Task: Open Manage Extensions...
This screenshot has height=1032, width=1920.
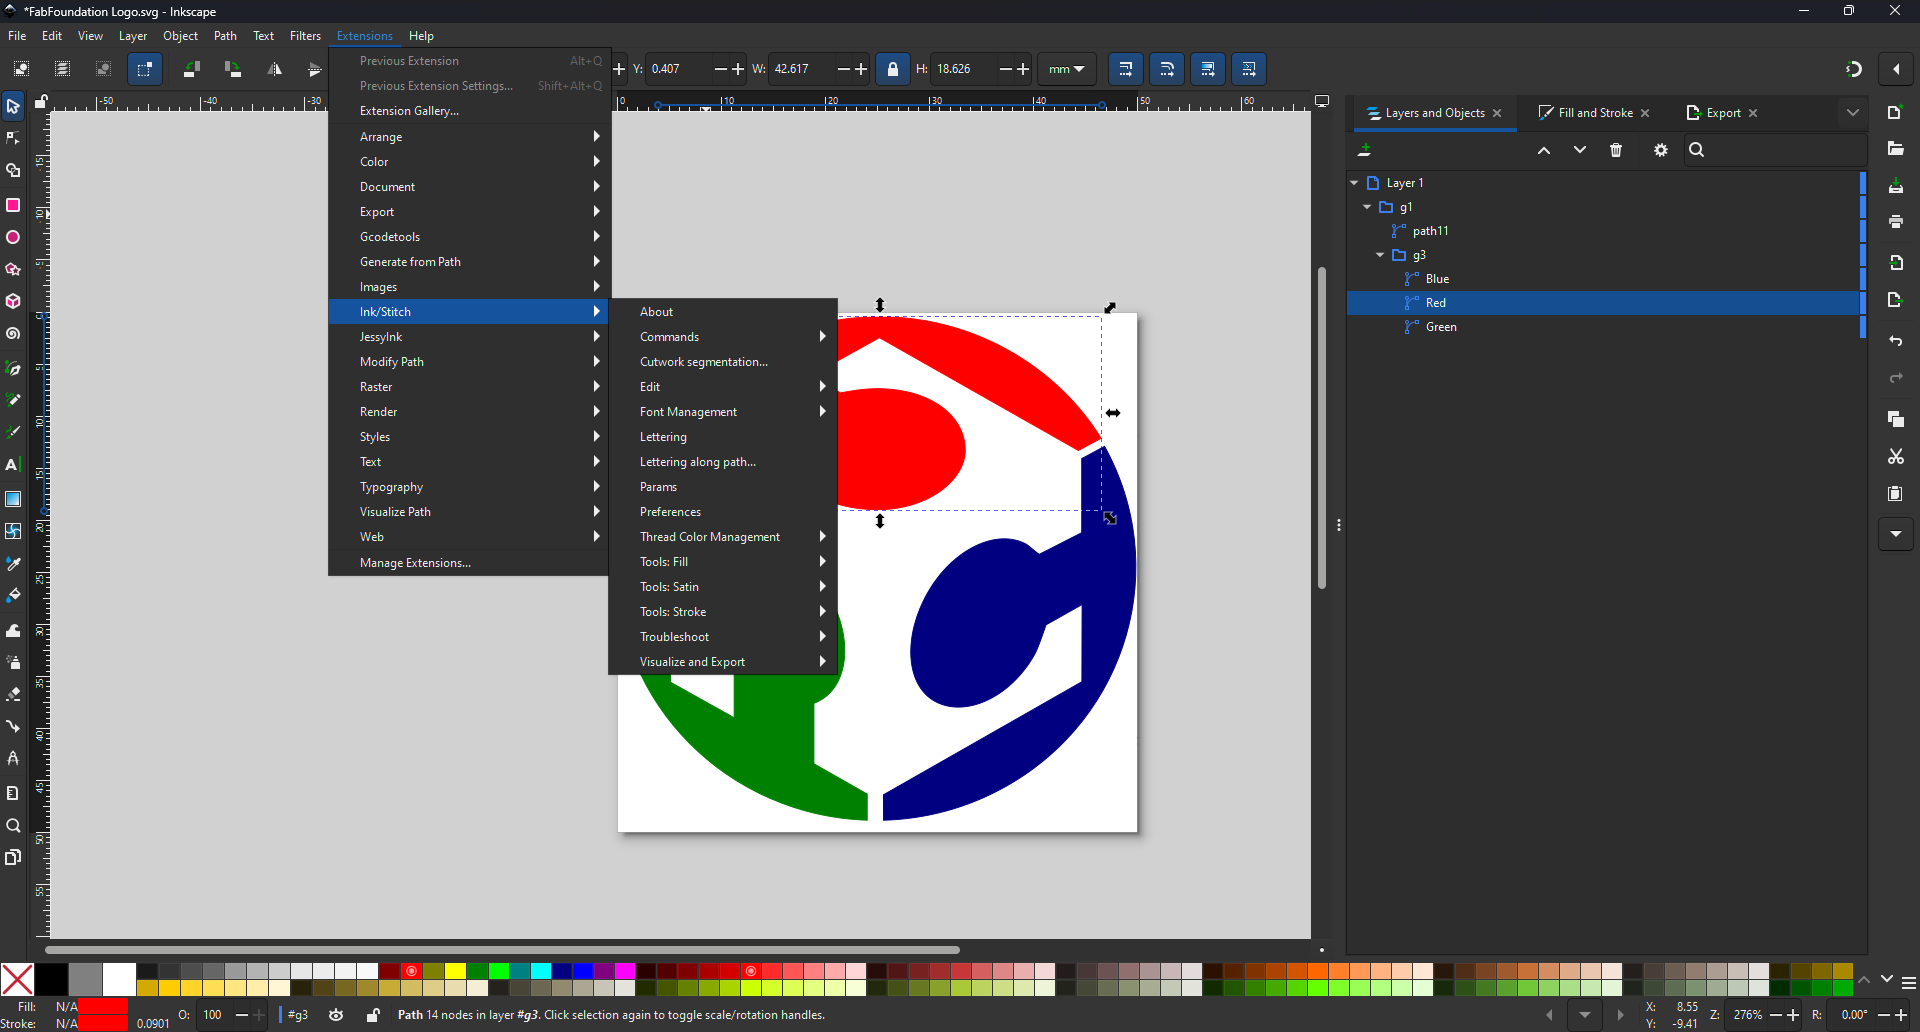Action: (469, 563)
